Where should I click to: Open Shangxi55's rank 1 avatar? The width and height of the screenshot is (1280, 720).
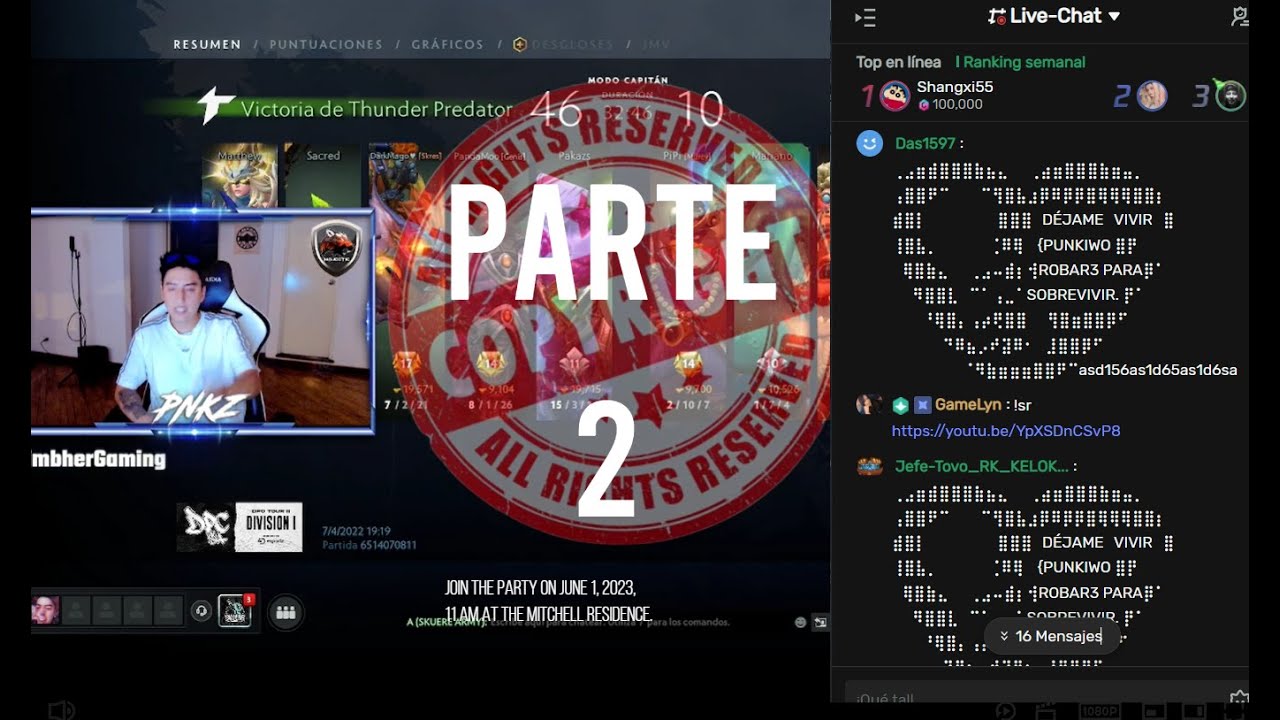pyautogui.click(x=895, y=96)
